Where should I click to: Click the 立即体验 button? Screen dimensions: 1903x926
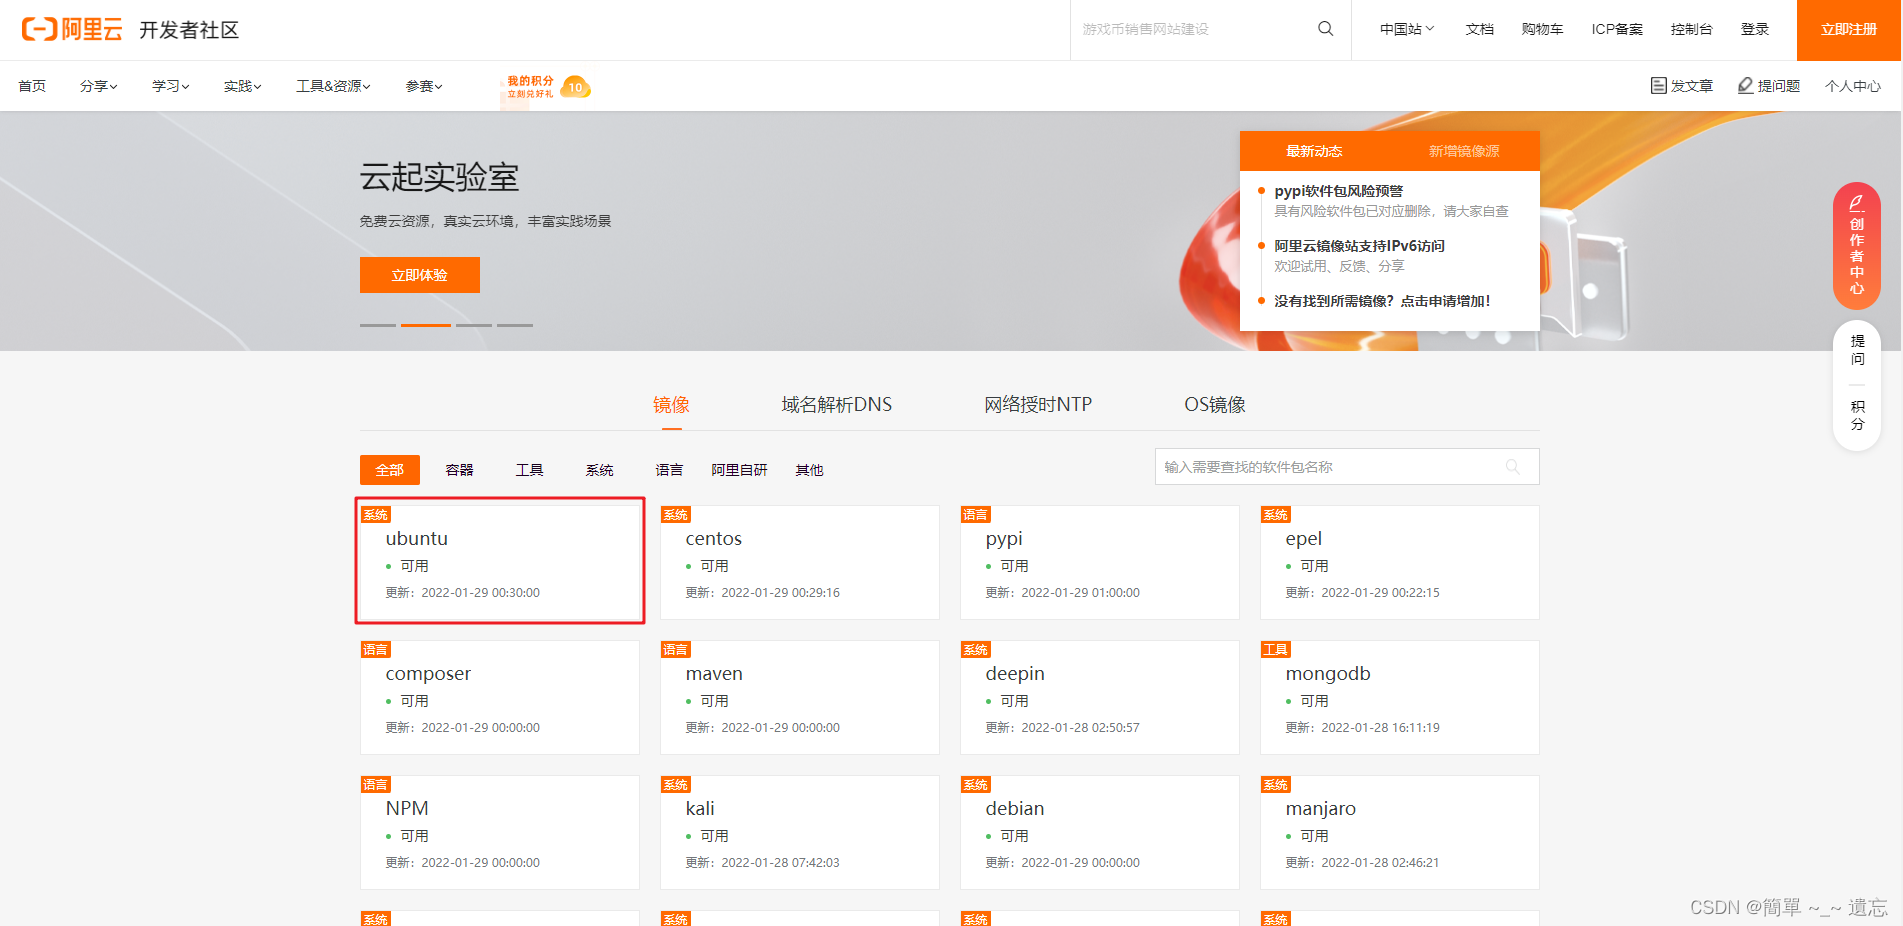coord(420,275)
